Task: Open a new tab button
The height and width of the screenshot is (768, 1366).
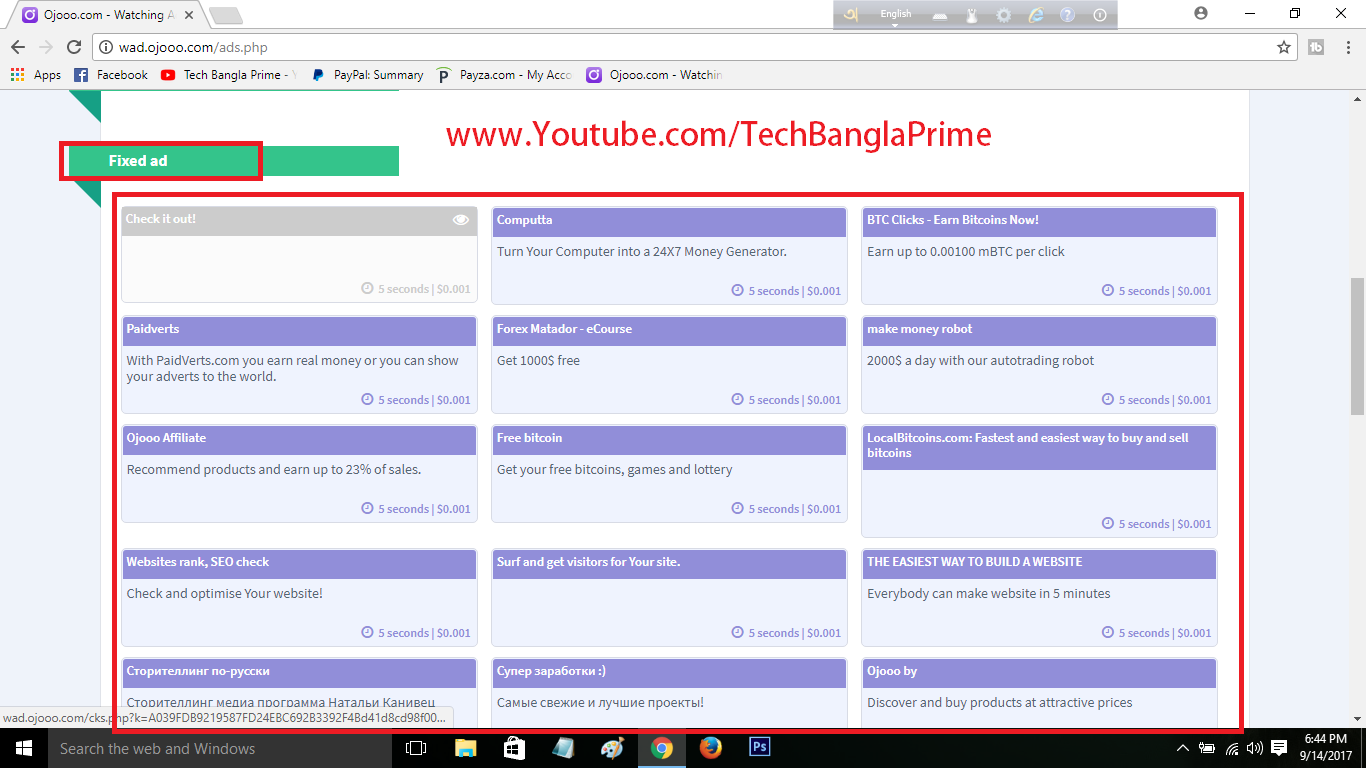Action: (x=226, y=15)
